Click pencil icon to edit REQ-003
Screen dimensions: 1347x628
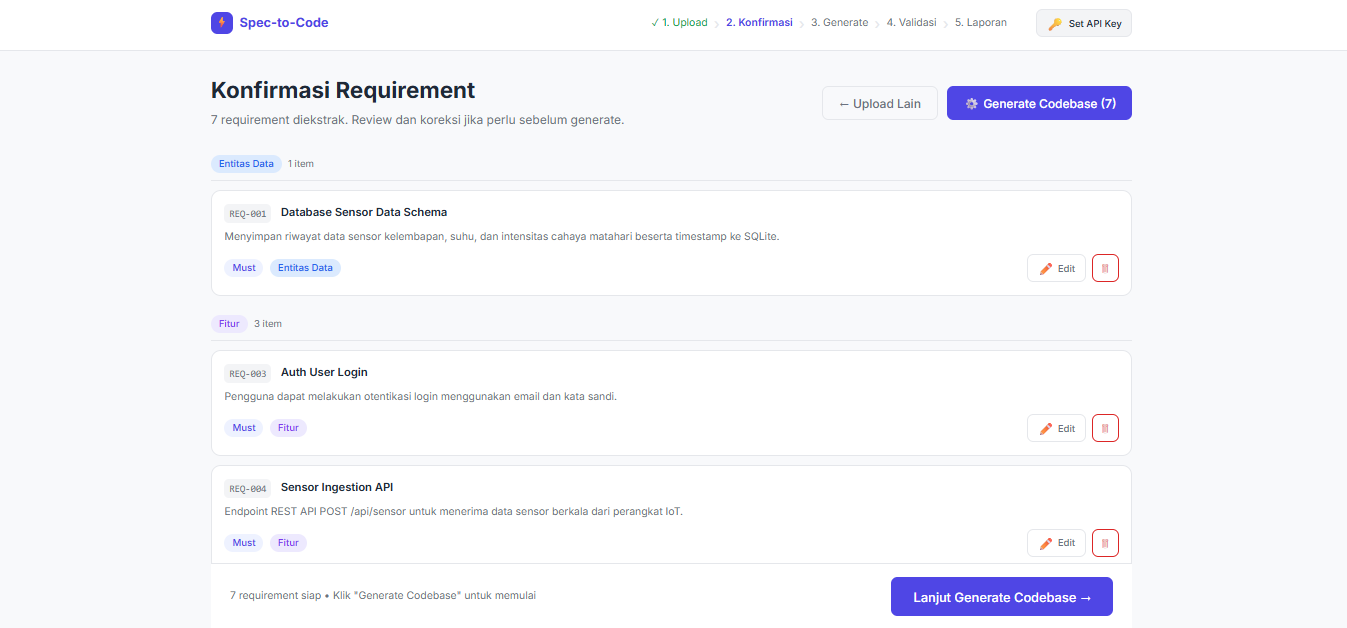(x=1046, y=428)
